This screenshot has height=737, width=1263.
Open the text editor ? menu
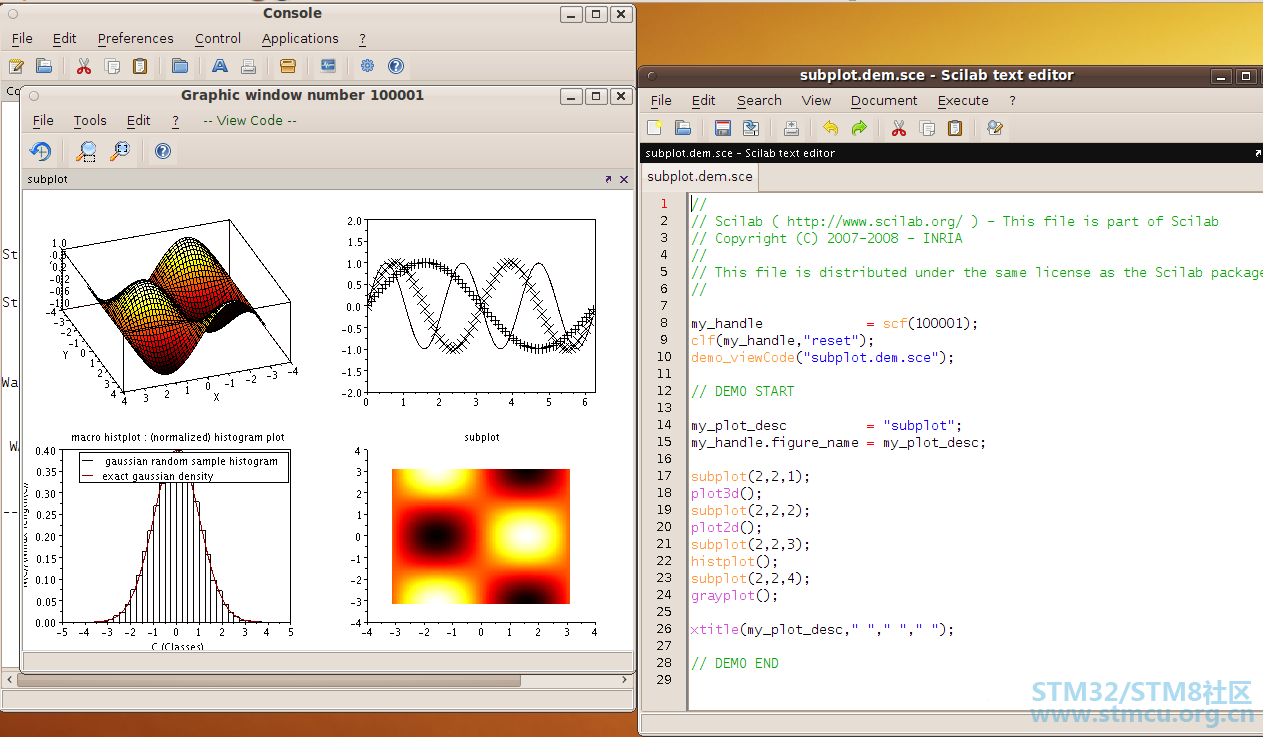(1012, 100)
